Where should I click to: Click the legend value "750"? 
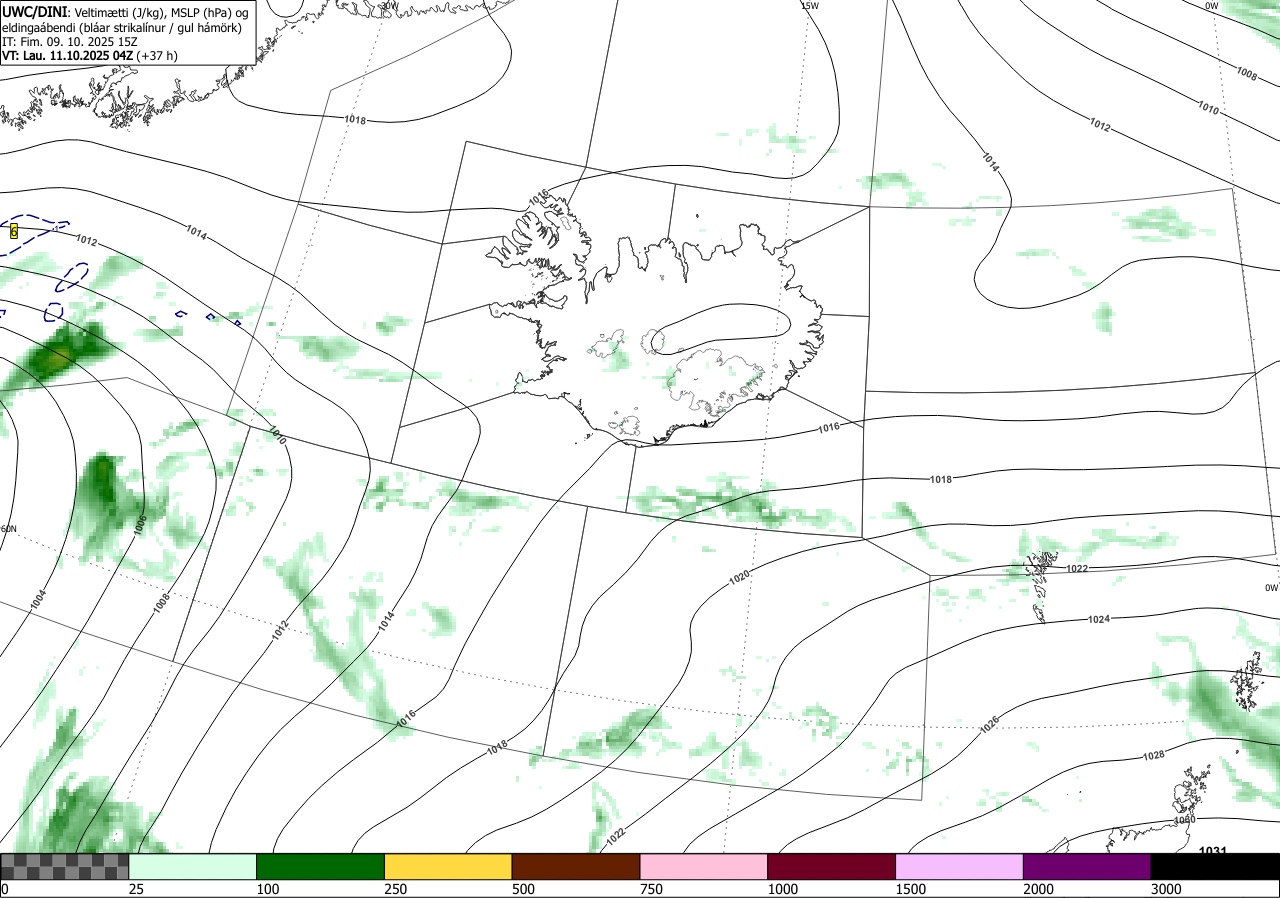651,889
